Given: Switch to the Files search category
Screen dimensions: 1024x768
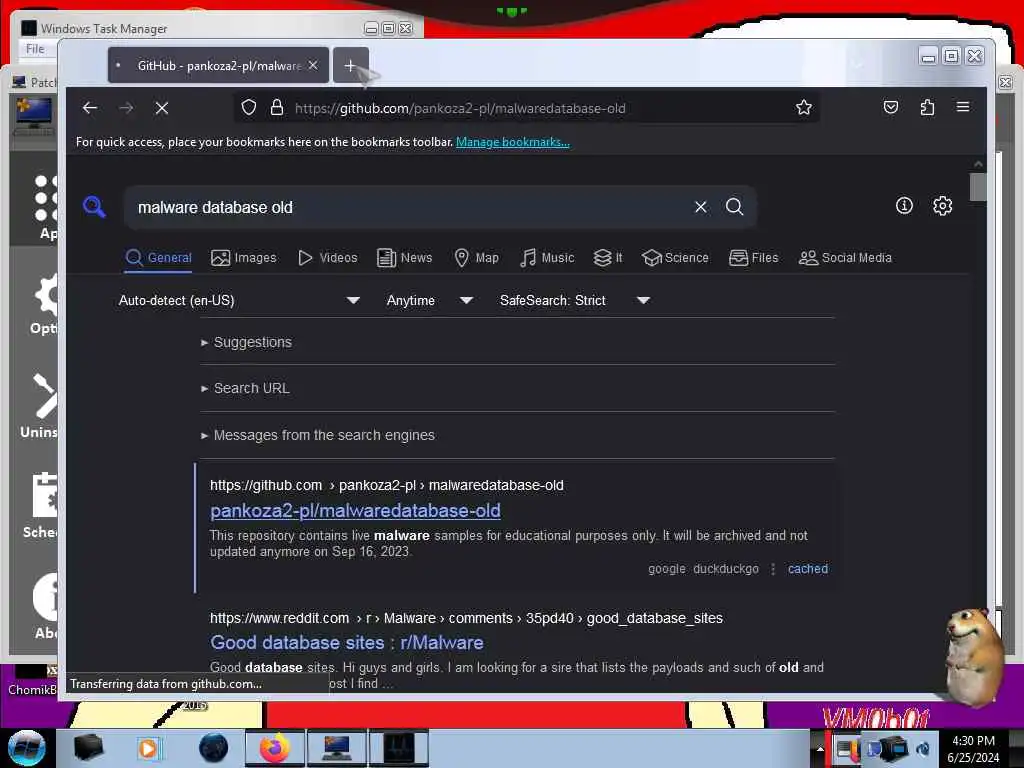Looking at the screenshot, I should [x=754, y=258].
